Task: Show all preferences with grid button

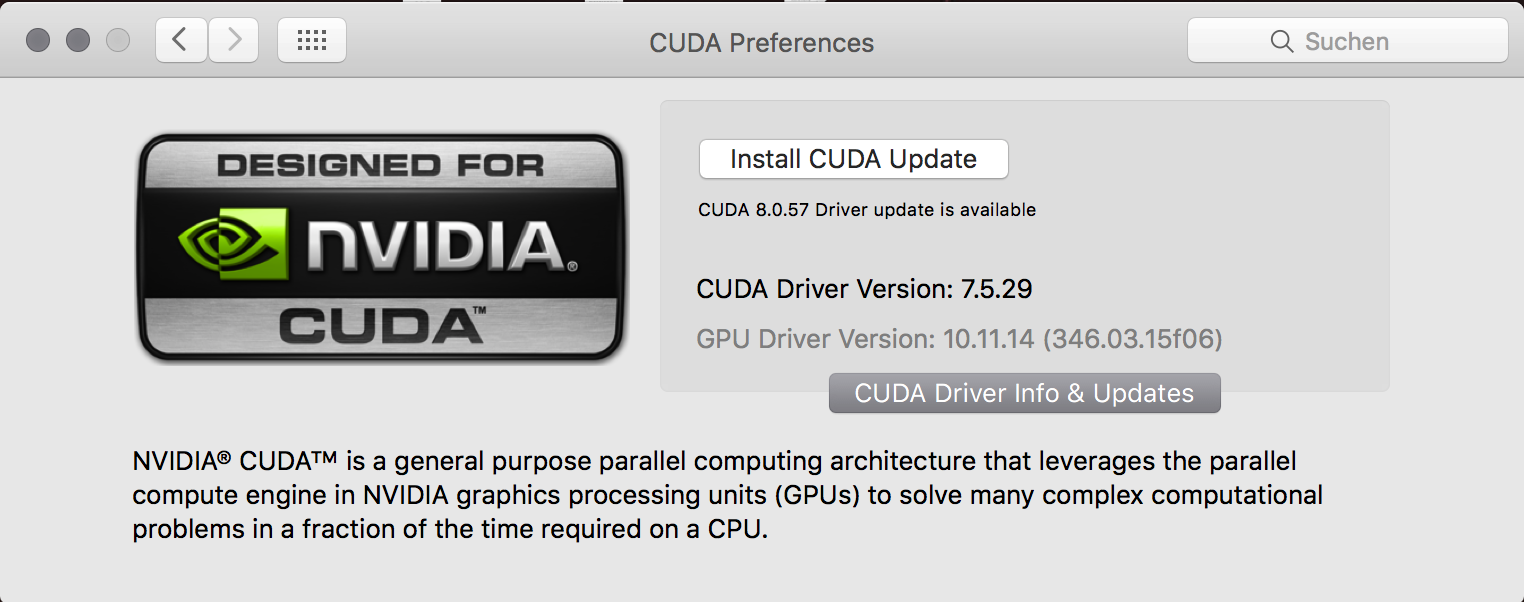Action: (312, 41)
